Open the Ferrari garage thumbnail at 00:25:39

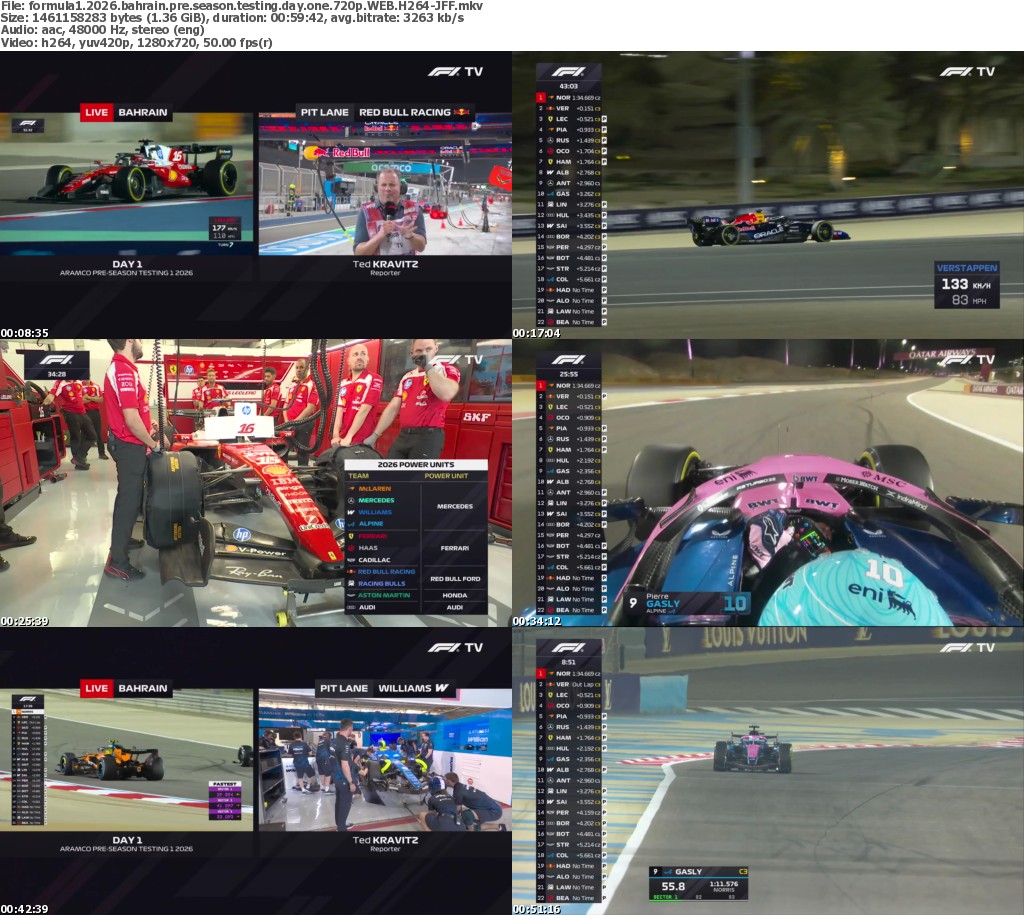tap(256, 483)
